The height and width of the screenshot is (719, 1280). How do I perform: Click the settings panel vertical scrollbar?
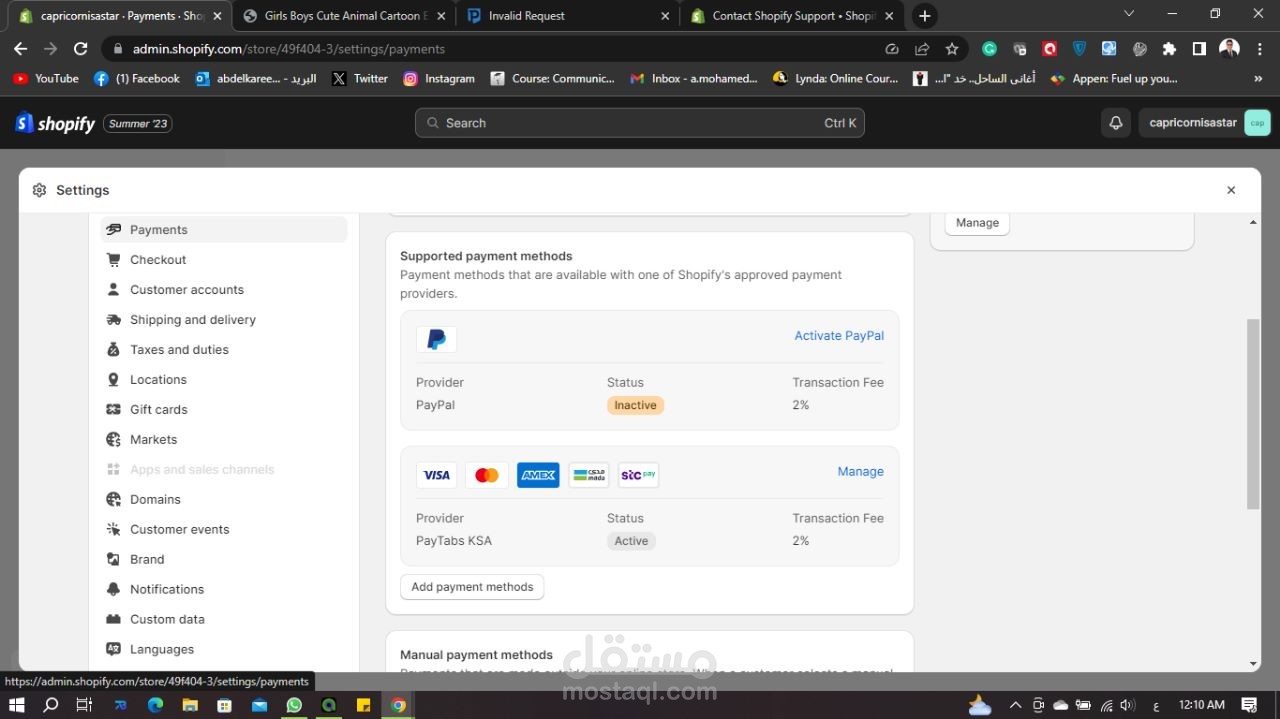tap(1253, 414)
